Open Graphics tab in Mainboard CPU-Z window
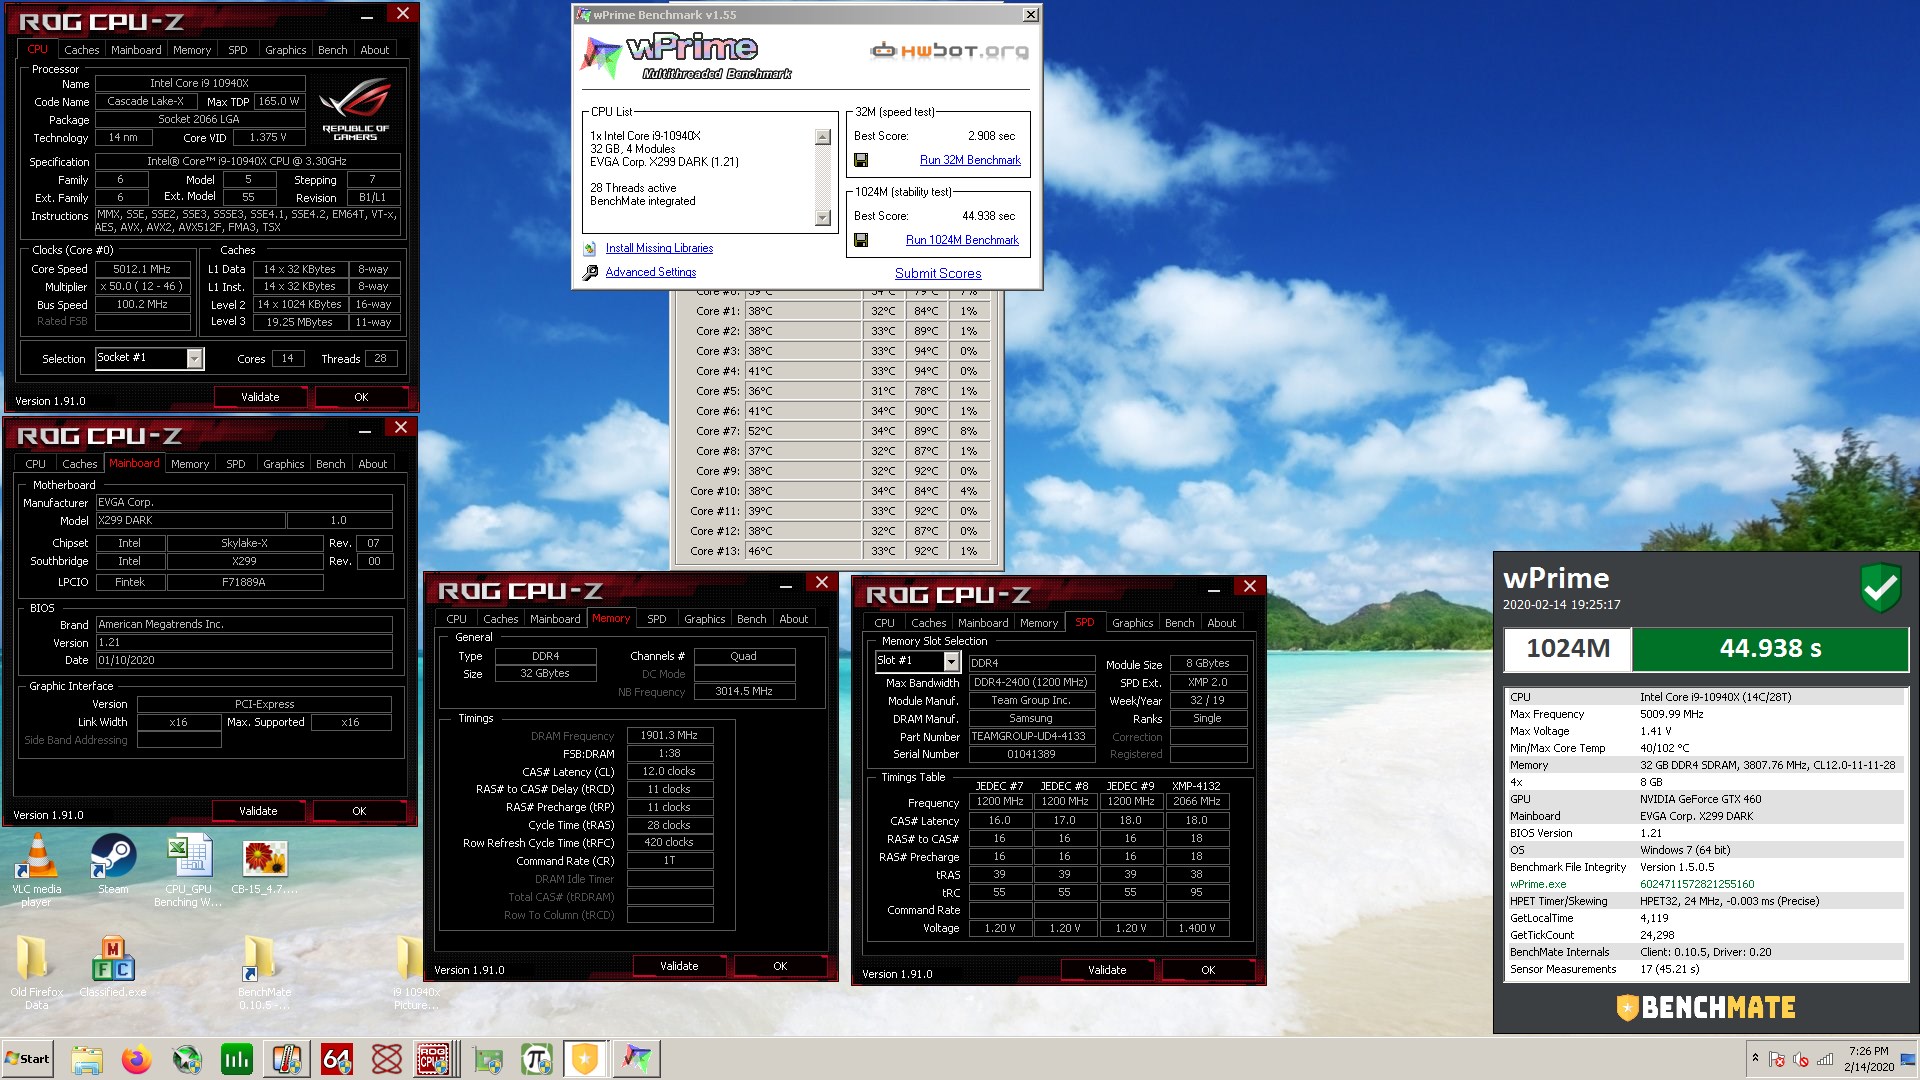The height and width of the screenshot is (1080, 1920). point(283,464)
